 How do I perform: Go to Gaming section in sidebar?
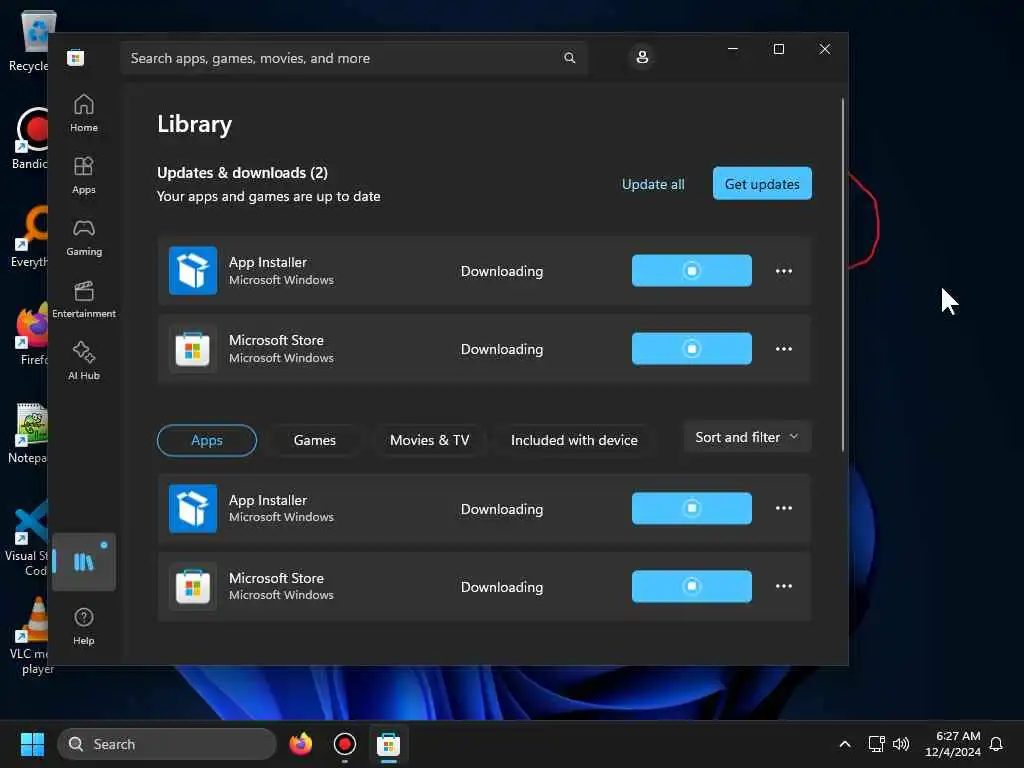point(84,238)
